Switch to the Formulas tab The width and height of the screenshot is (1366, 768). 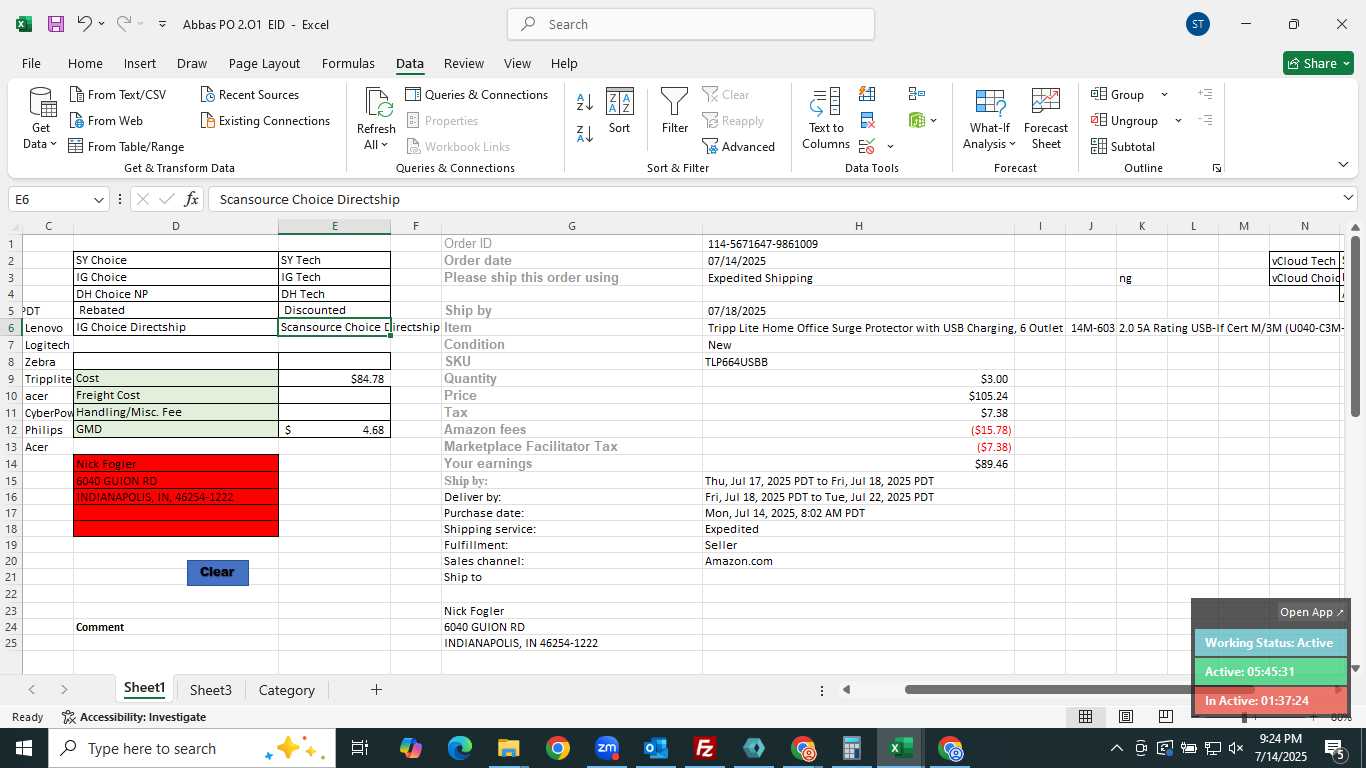pos(348,63)
